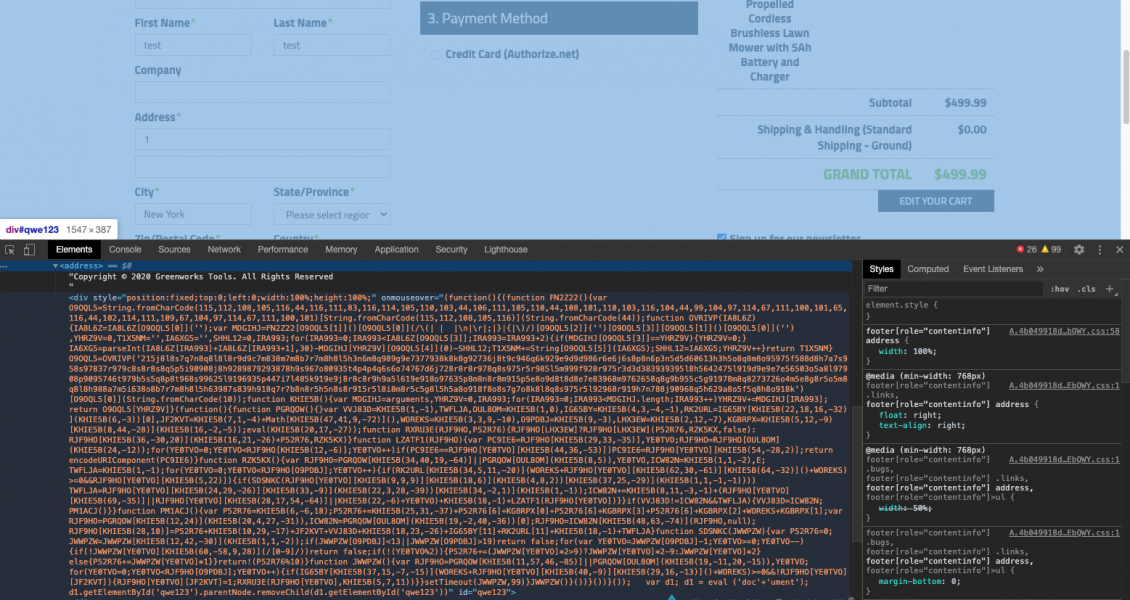Click the GRAND TOTAL $499.99 amount
Image resolution: width=1130 pixels, height=600 pixels.
click(x=960, y=174)
